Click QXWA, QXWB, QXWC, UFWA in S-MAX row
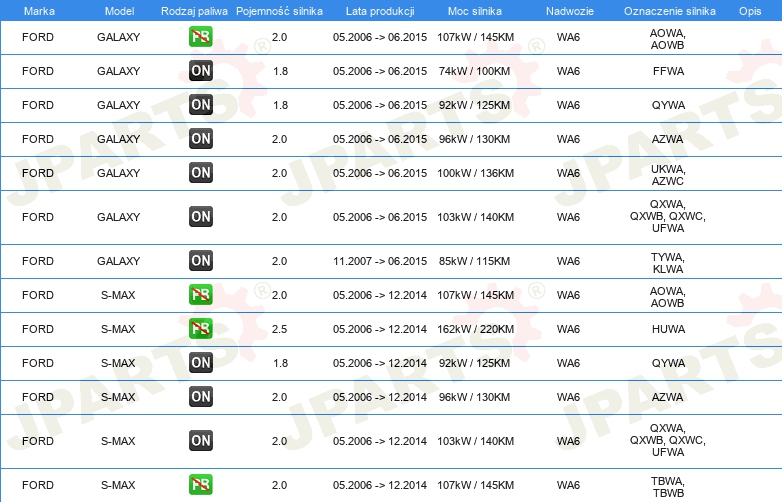782x502 pixels. point(668,440)
